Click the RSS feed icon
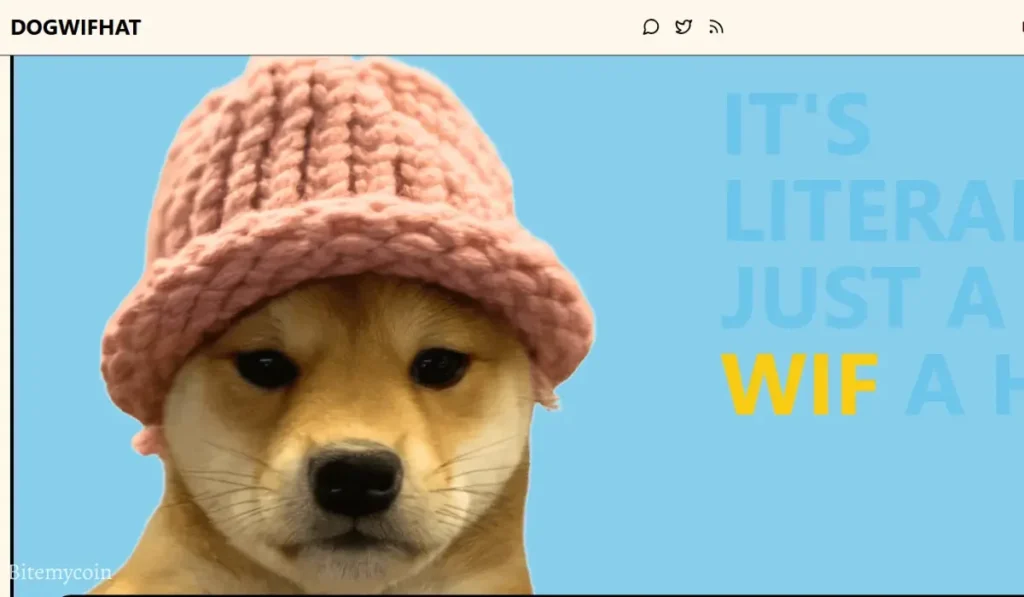This screenshot has width=1024, height=597. [716, 27]
